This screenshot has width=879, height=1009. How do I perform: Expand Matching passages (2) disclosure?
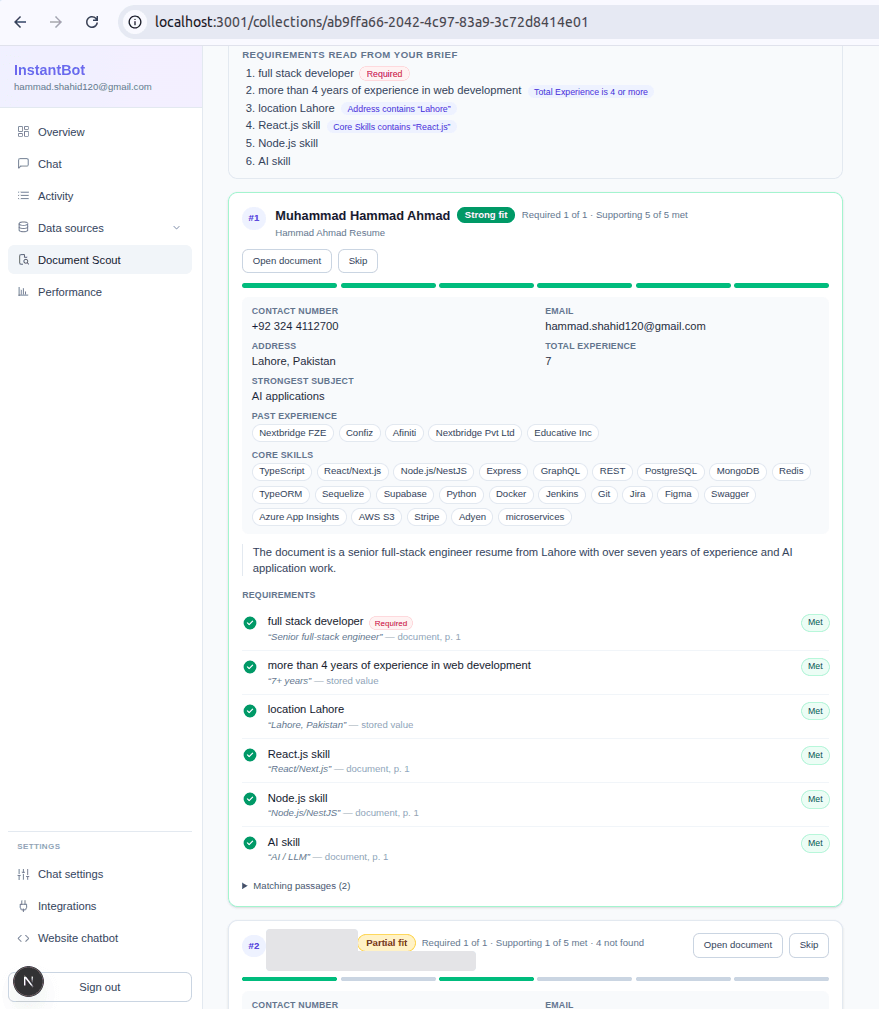pyautogui.click(x=297, y=886)
